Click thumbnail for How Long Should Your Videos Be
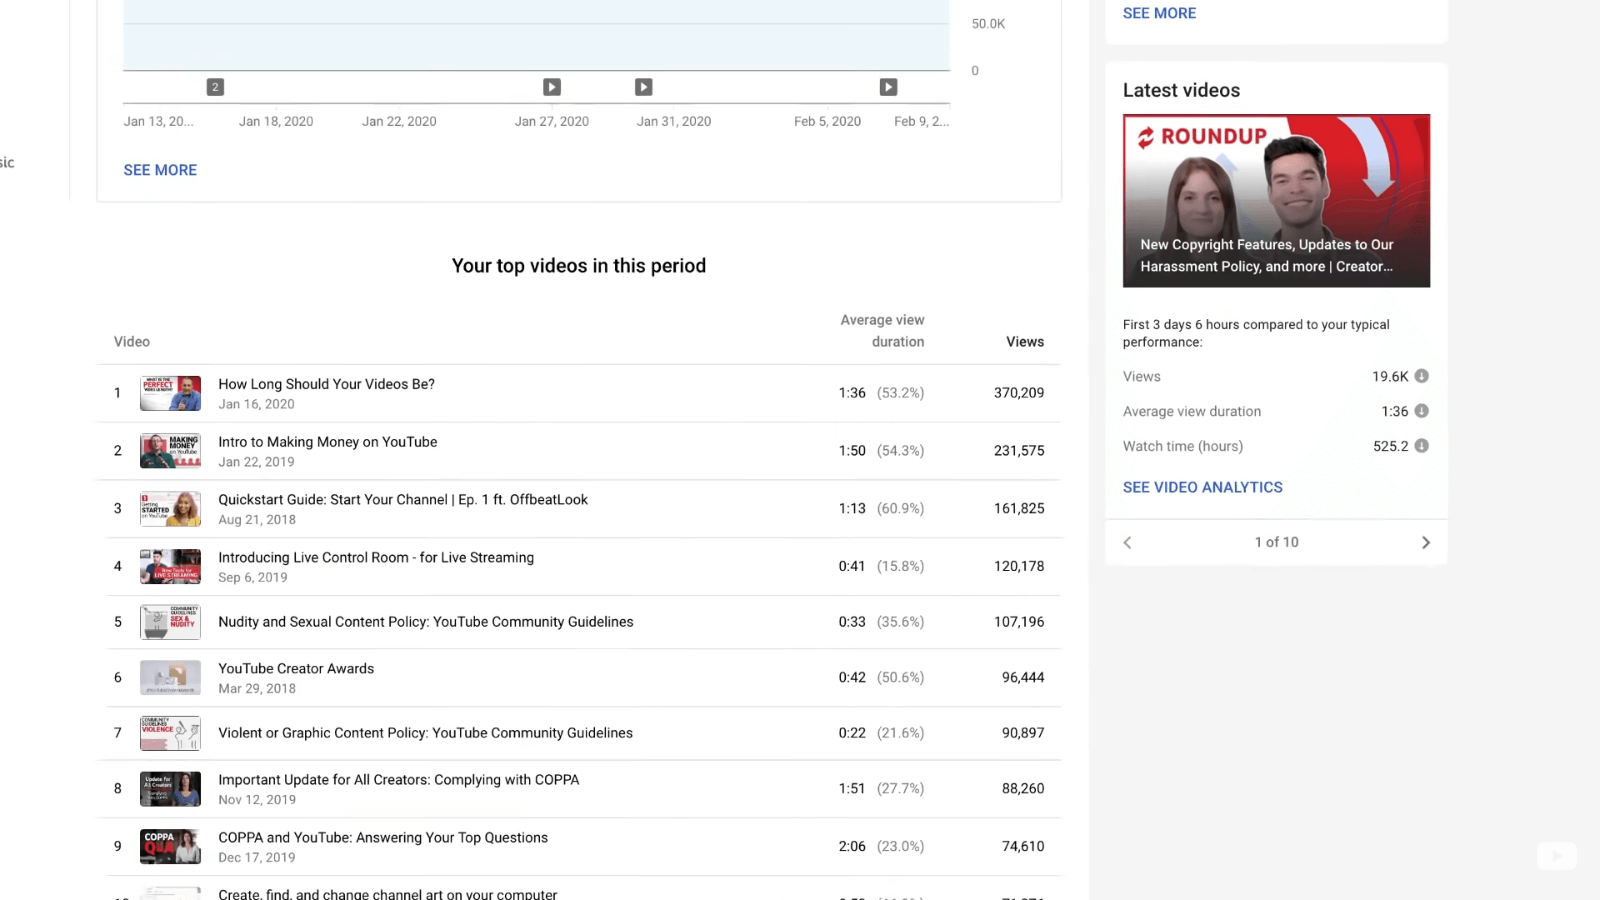This screenshot has width=1600, height=900. [170, 393]
